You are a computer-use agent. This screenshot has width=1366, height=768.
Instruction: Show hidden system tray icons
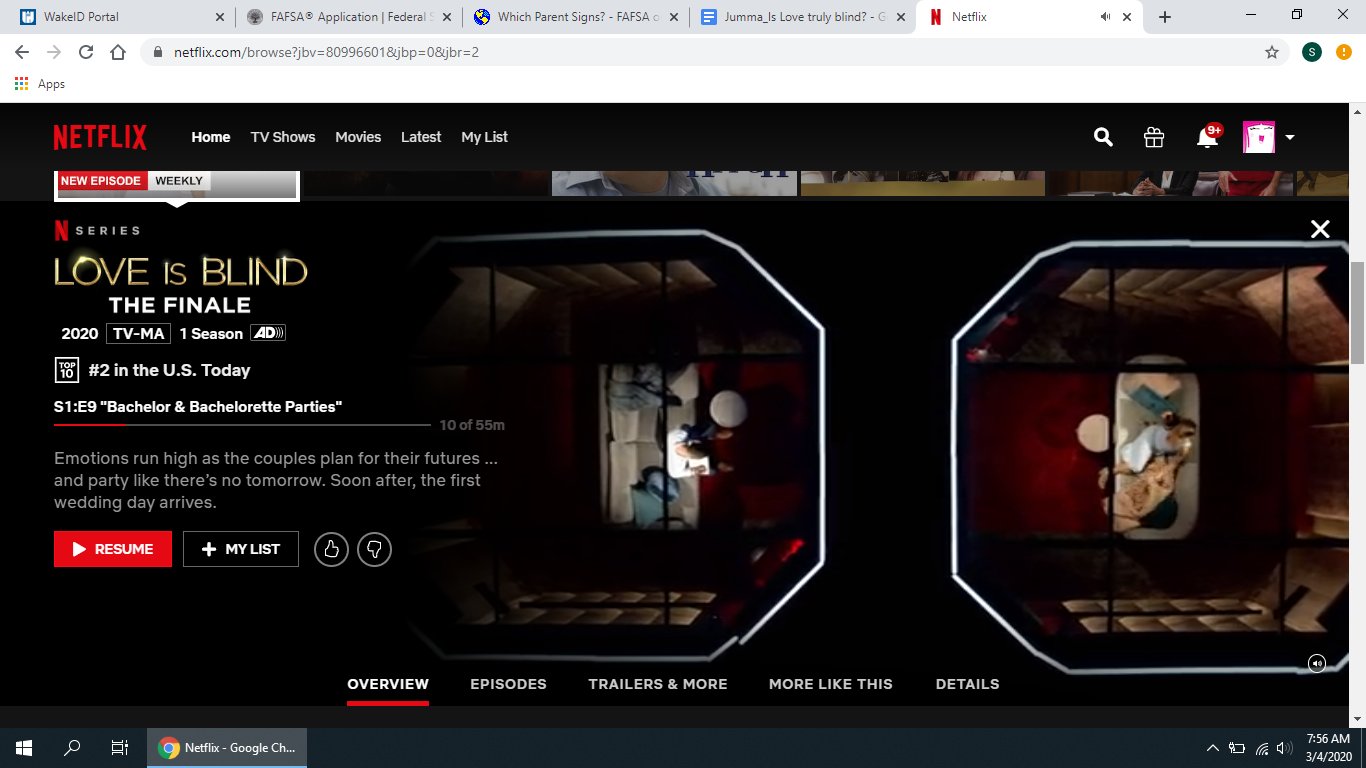coord(1213,748)
